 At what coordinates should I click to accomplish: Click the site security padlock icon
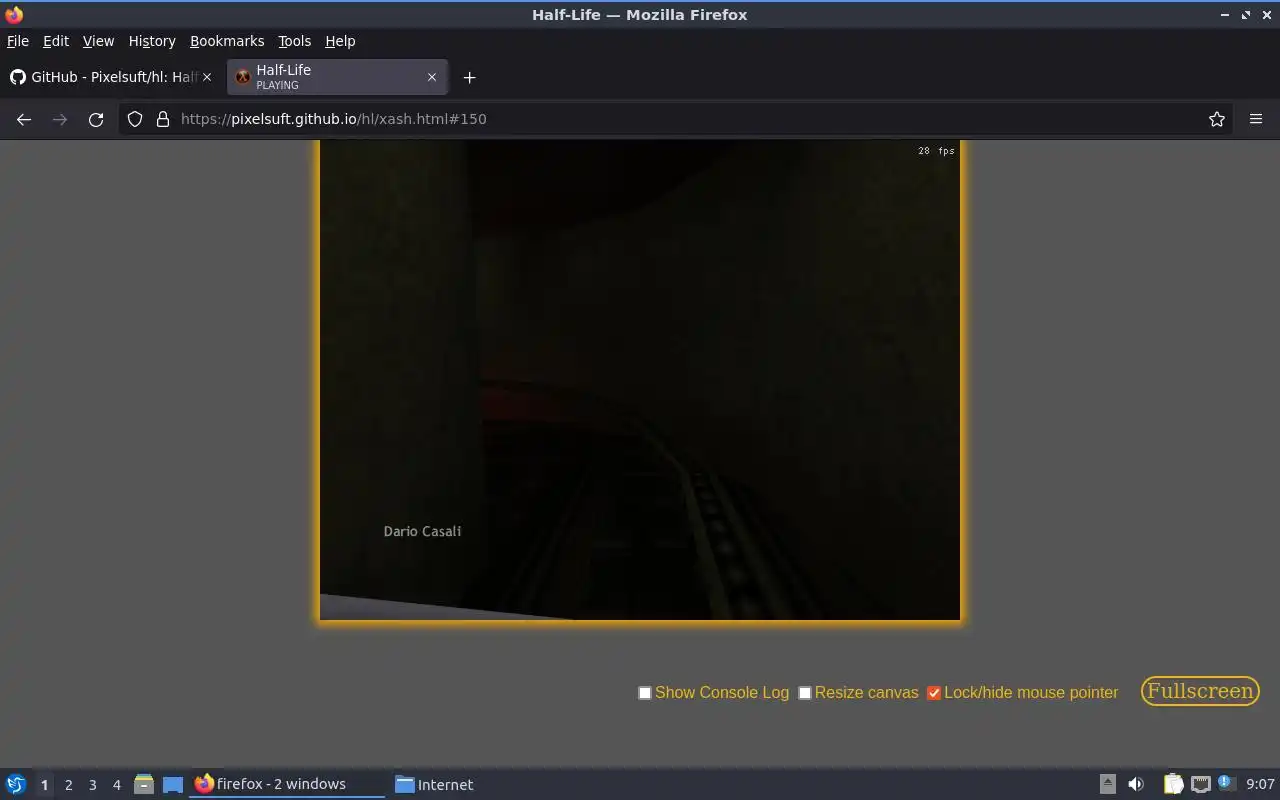pos(163,119)
